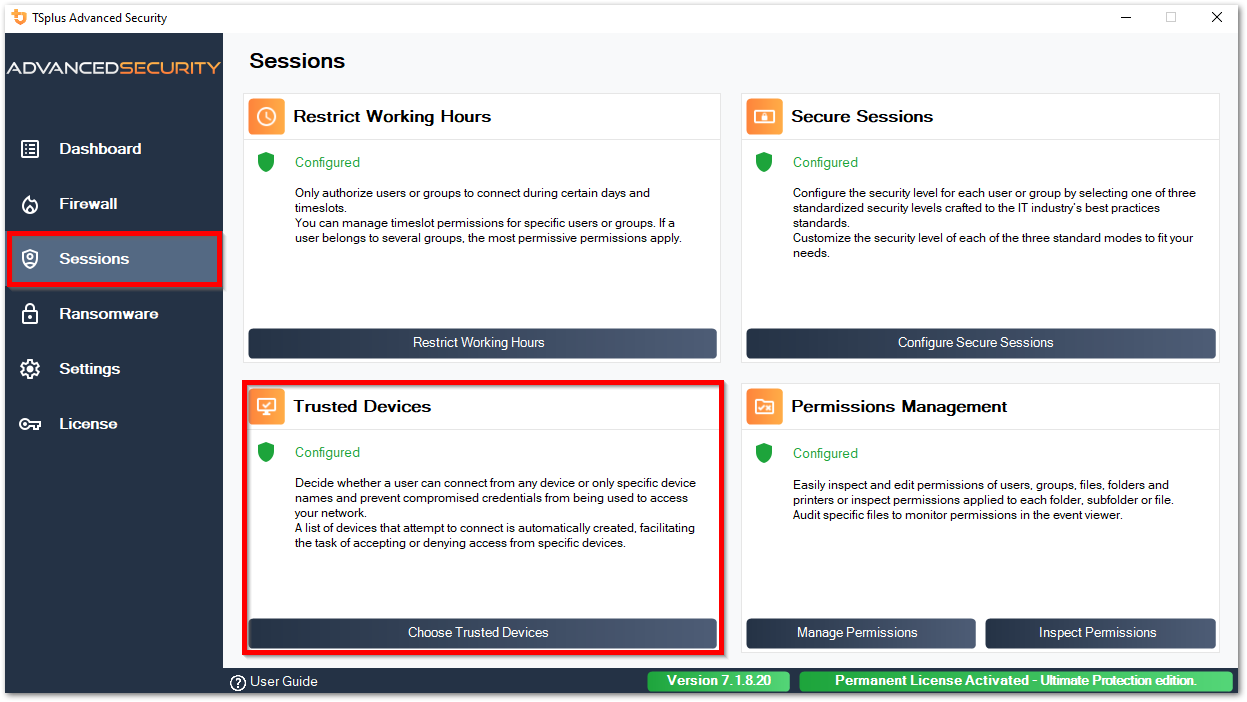
Task: Click the Configure Secure Sessions button
Action: (x=980, y=343)
